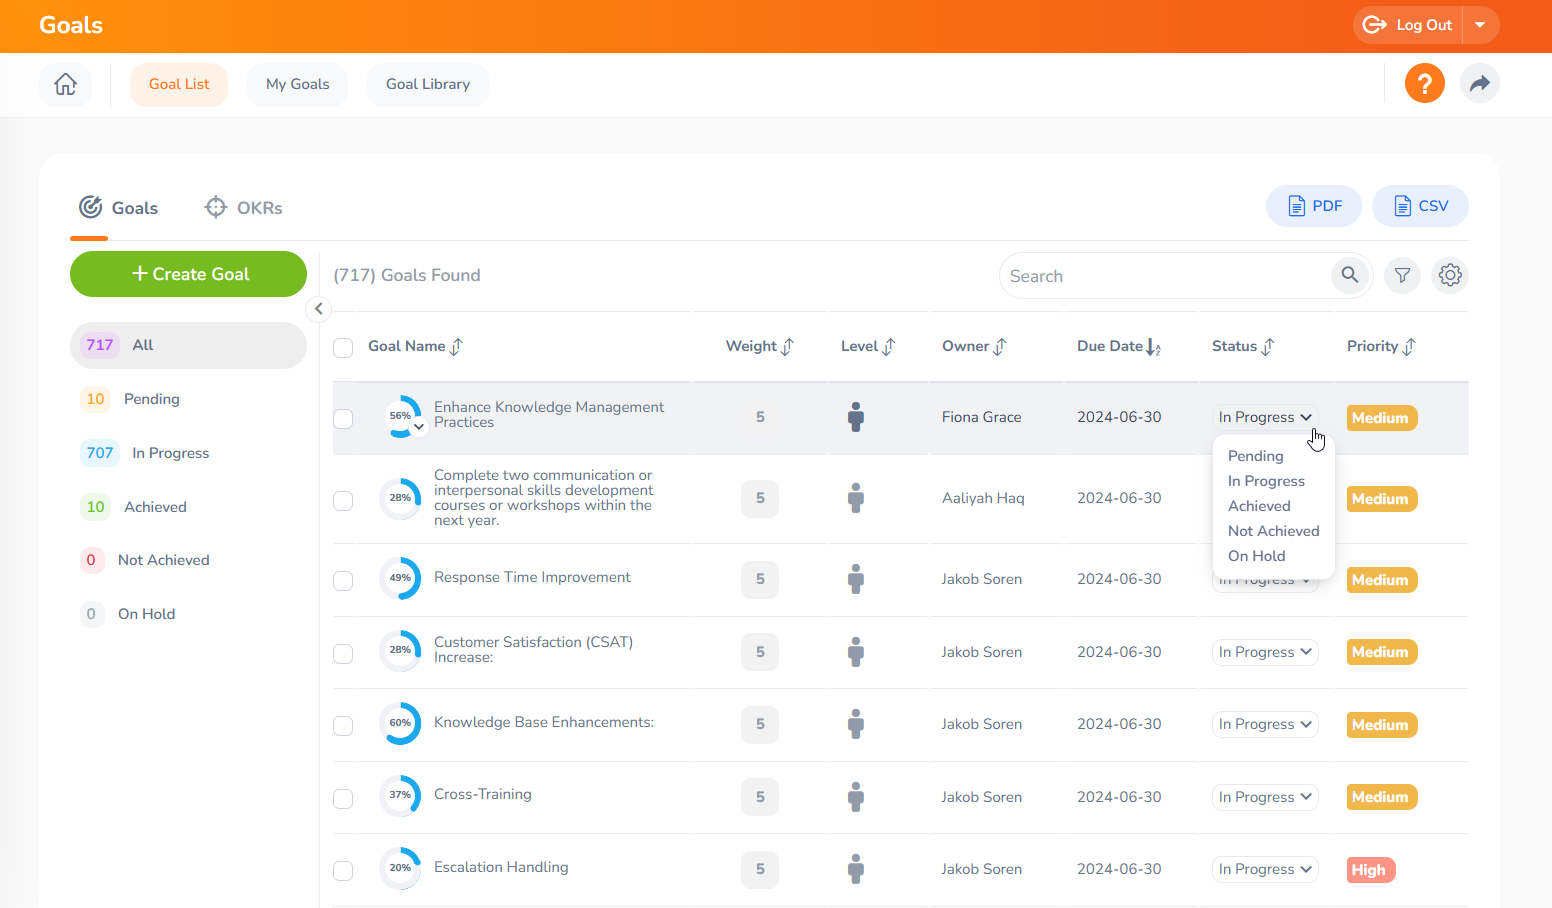Click level person icon in Escalation Handling row

[x=855, y=869]
